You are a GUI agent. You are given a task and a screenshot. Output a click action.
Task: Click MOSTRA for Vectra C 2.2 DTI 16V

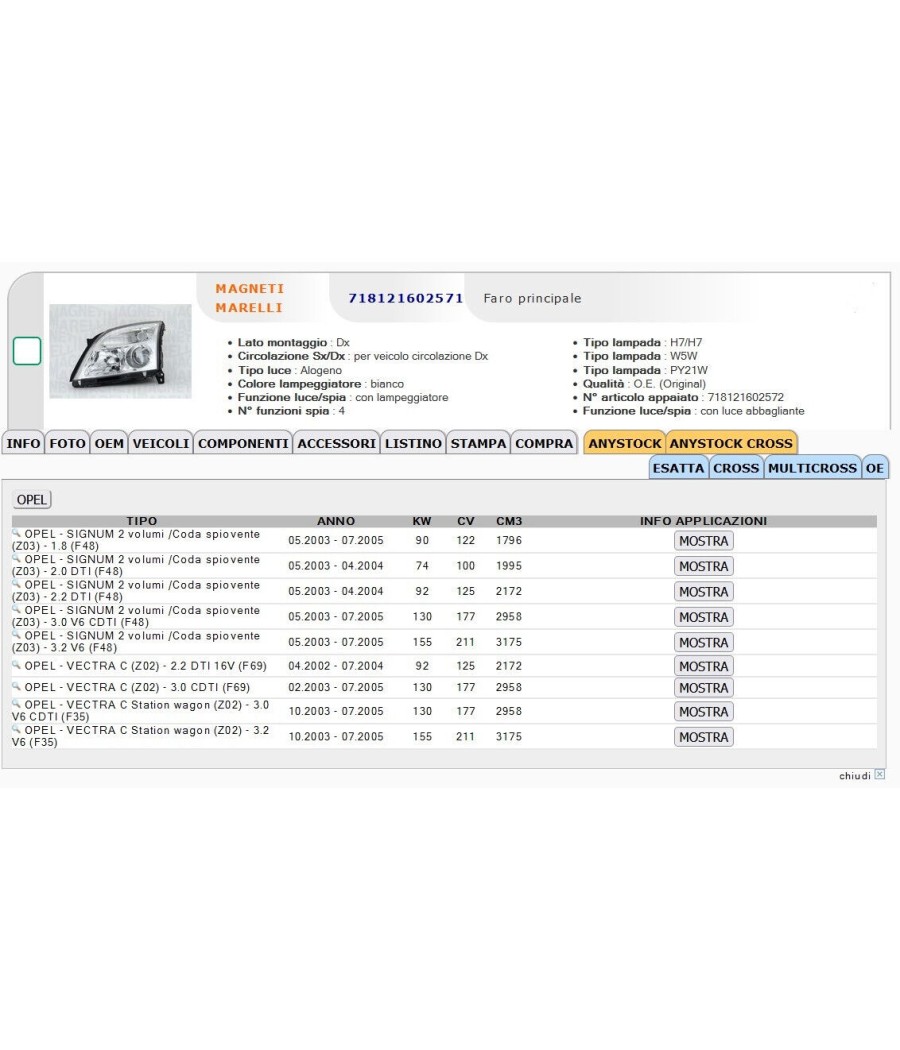(x=703, y=666)
